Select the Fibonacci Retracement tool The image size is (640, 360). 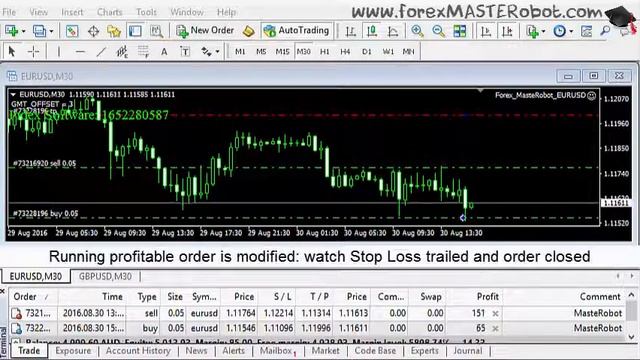143,51
